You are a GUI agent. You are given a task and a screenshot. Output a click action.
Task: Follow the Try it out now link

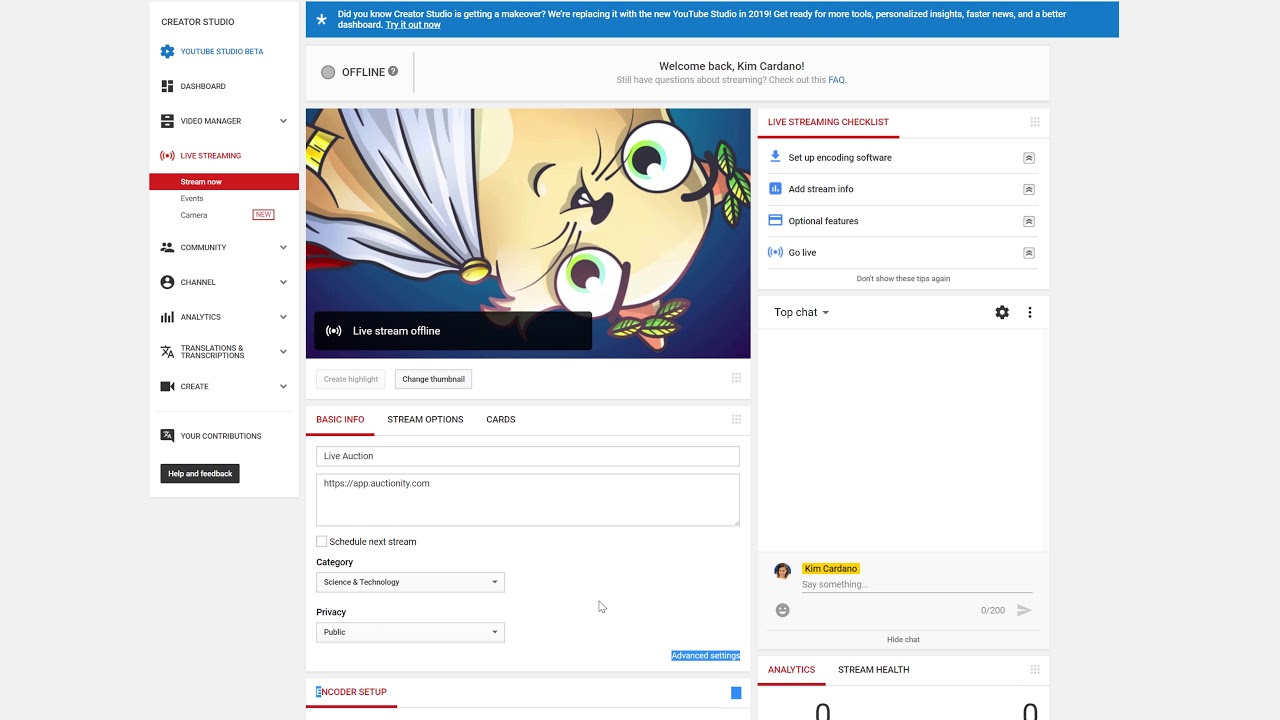413,25
